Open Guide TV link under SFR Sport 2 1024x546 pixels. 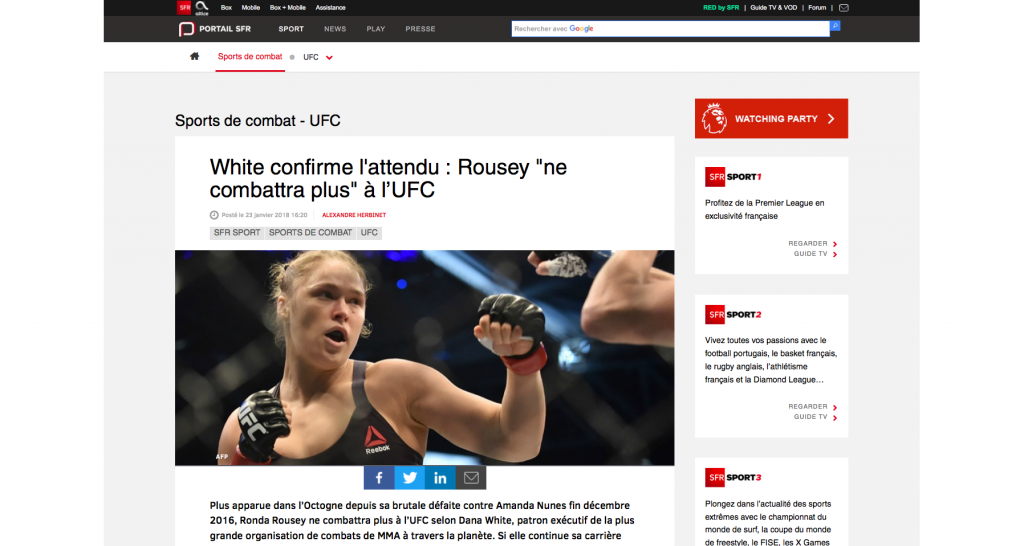[815, 417]
